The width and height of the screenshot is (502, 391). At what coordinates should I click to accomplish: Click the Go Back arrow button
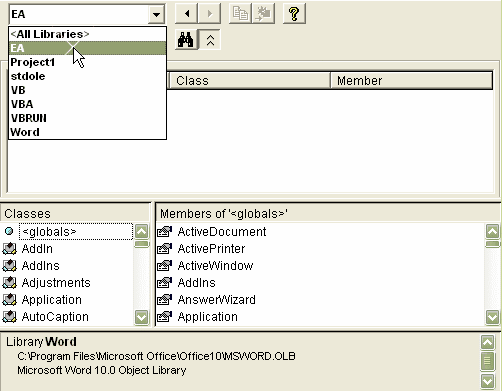(x=187, y=14)
